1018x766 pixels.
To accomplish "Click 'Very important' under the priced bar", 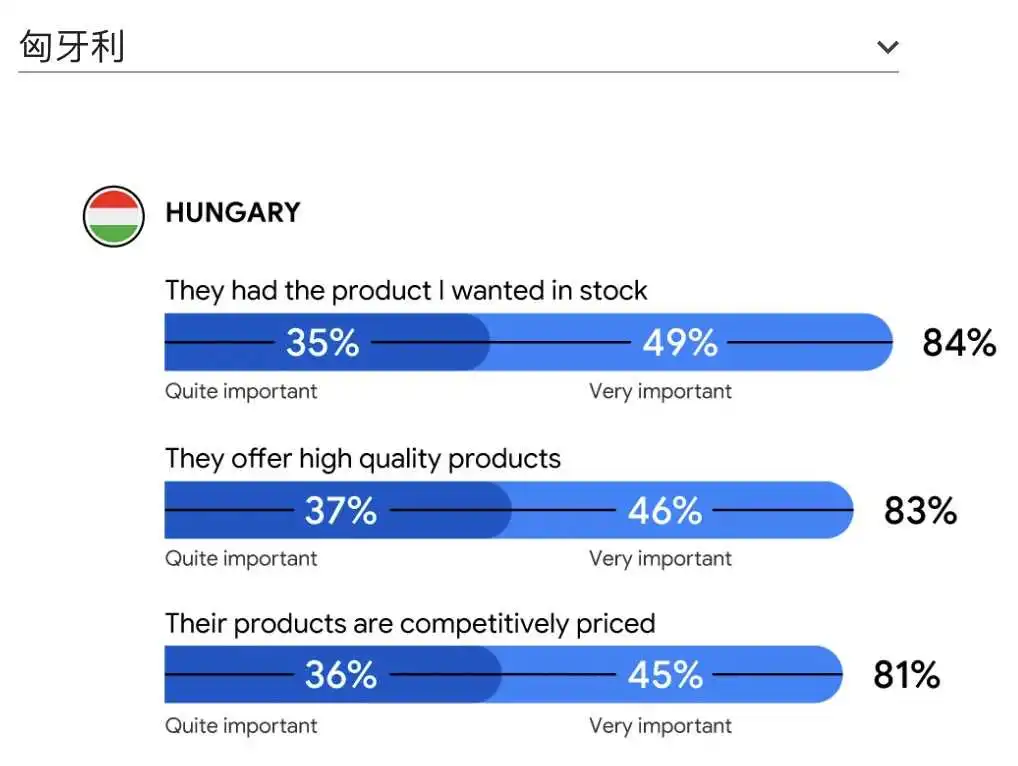I will click(660, 725).
